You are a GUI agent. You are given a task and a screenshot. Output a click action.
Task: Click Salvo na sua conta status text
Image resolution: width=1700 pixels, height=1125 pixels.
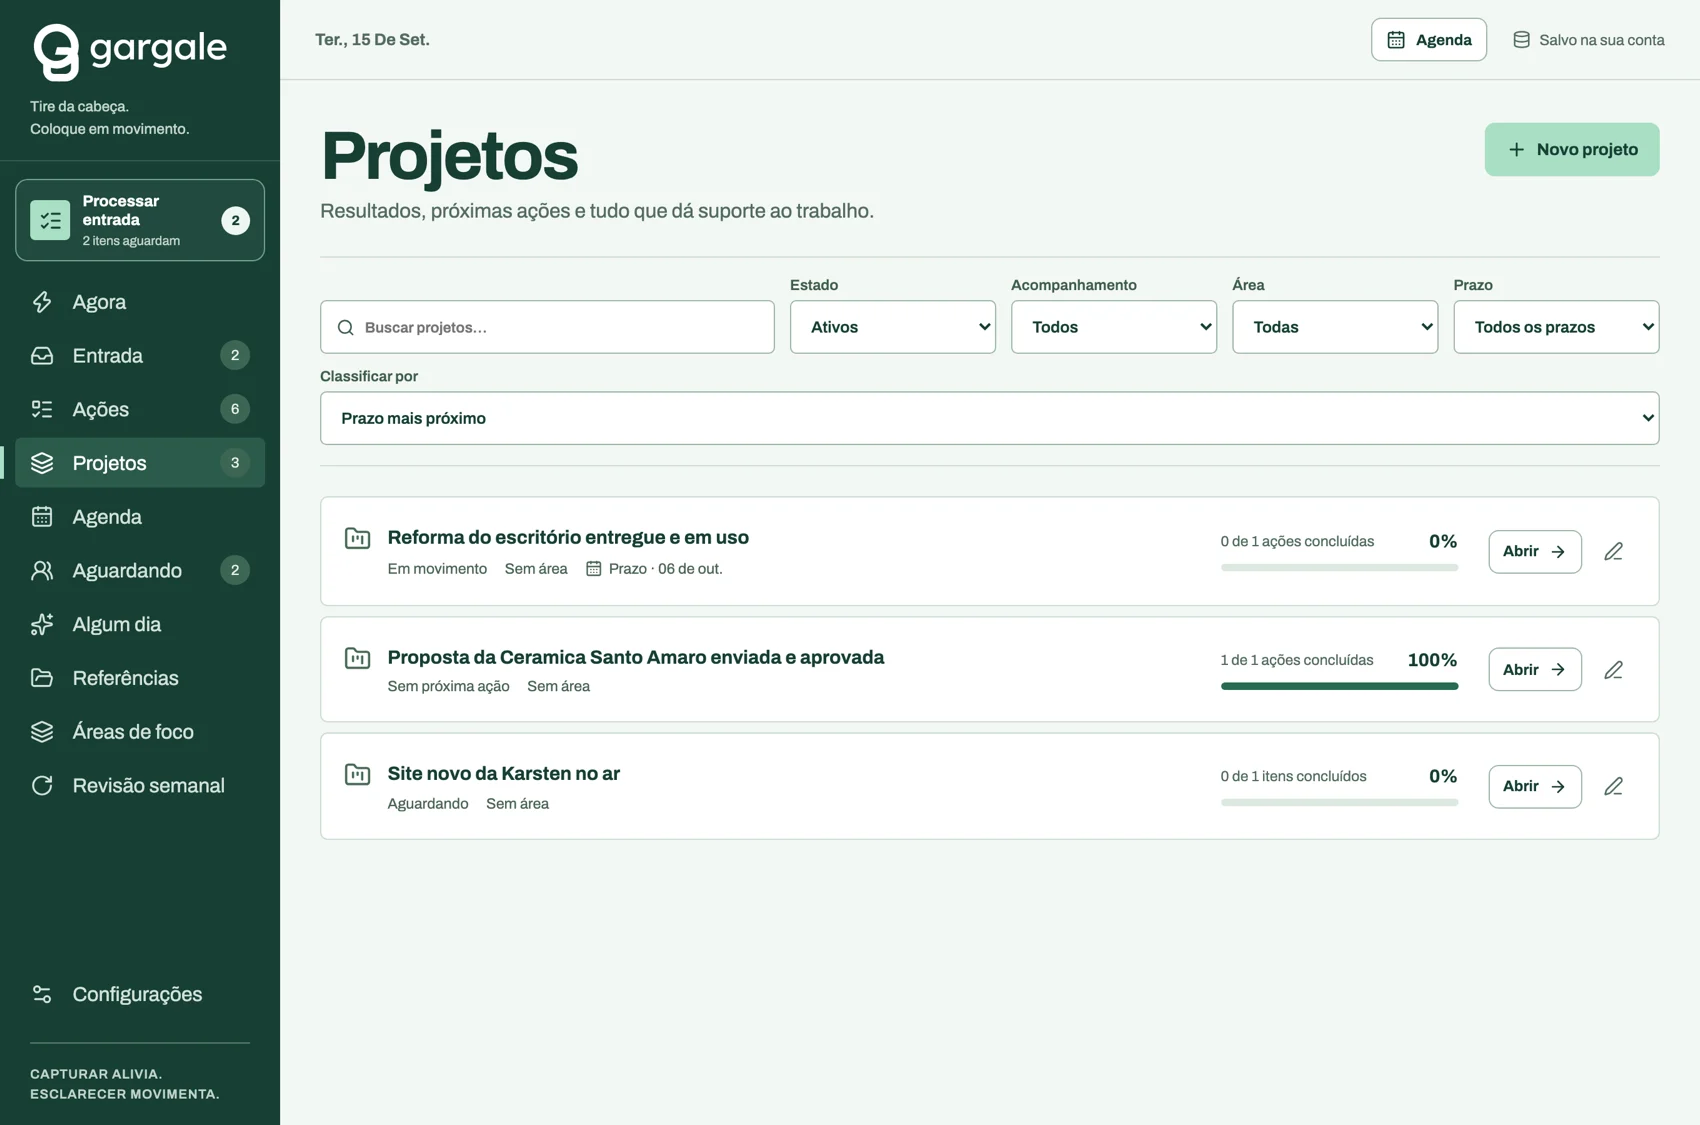point(1601,40)
